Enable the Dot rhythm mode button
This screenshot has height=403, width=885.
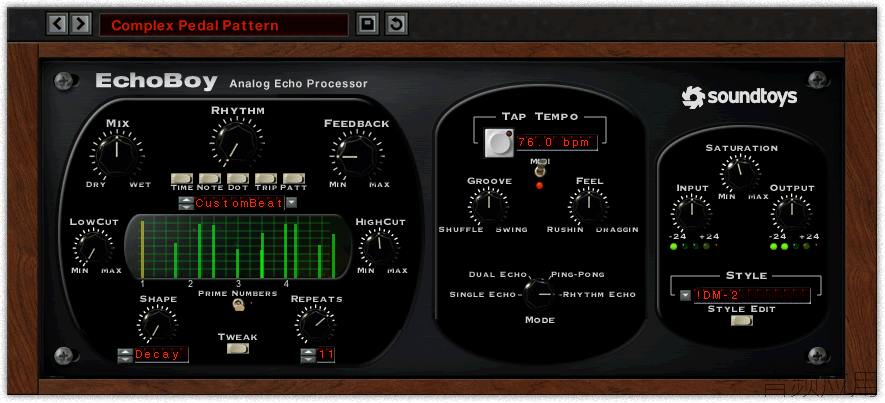pos(238,179)
